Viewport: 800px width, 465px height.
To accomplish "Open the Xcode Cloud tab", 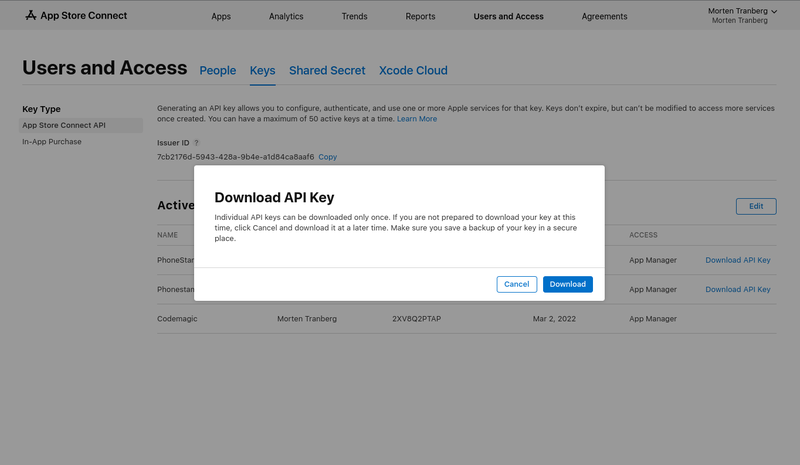I will tap(413, 70).
